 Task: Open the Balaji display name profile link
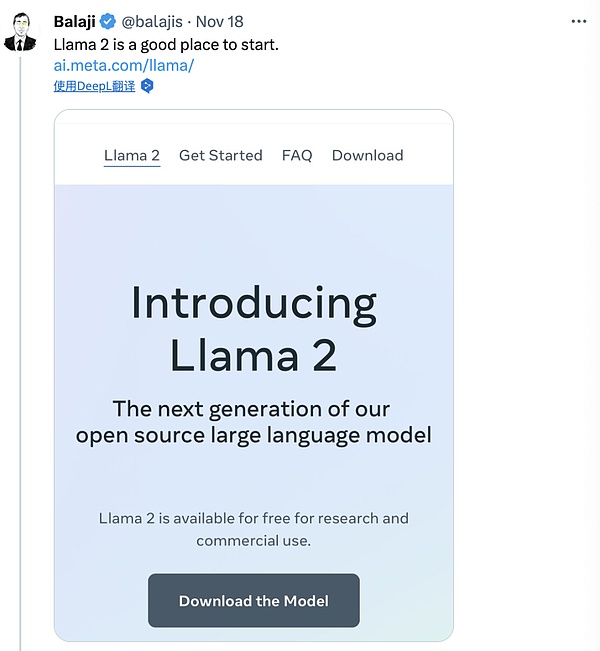point(75,22)
